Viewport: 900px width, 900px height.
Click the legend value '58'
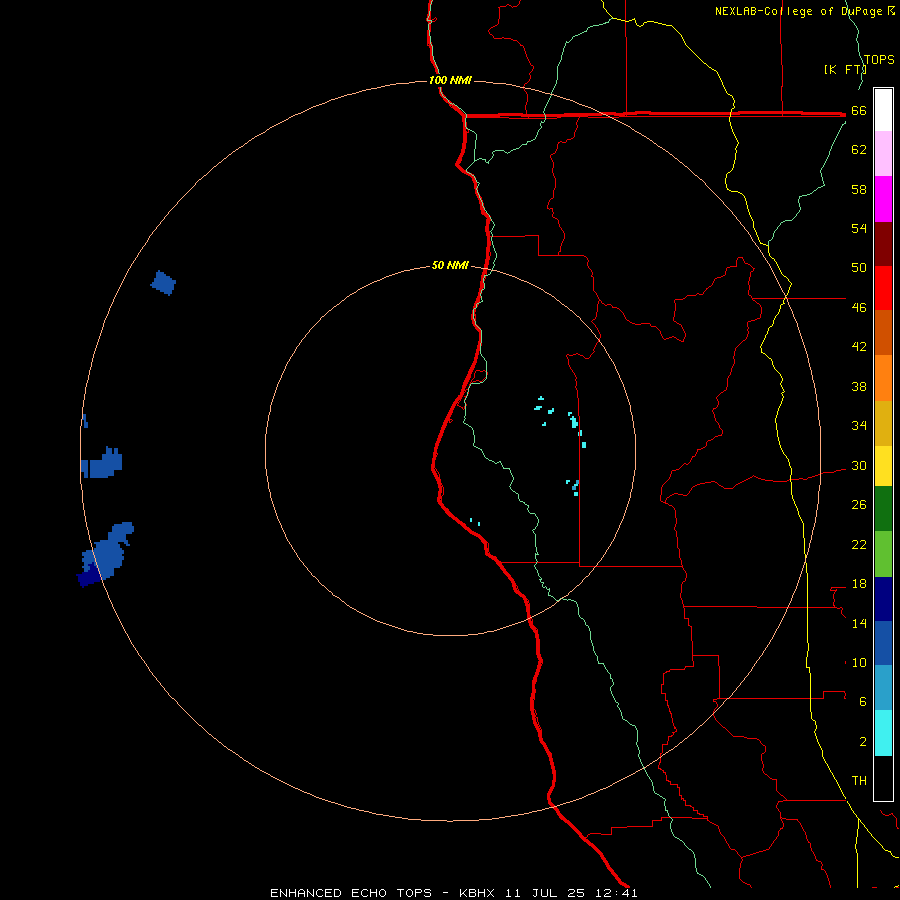click(859, 189)
